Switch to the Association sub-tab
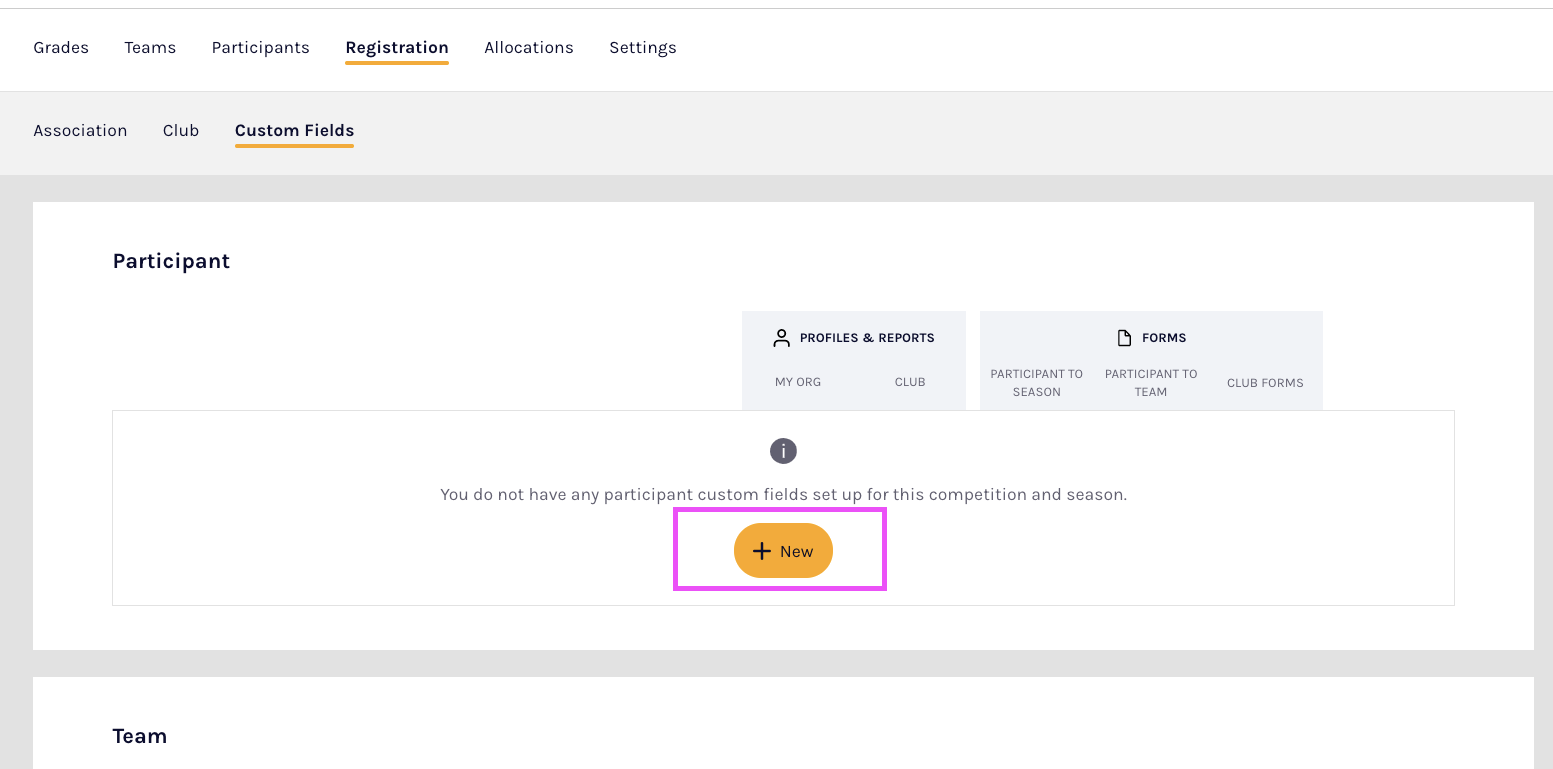The image size is (1553, 769). (x=80, y=131)
